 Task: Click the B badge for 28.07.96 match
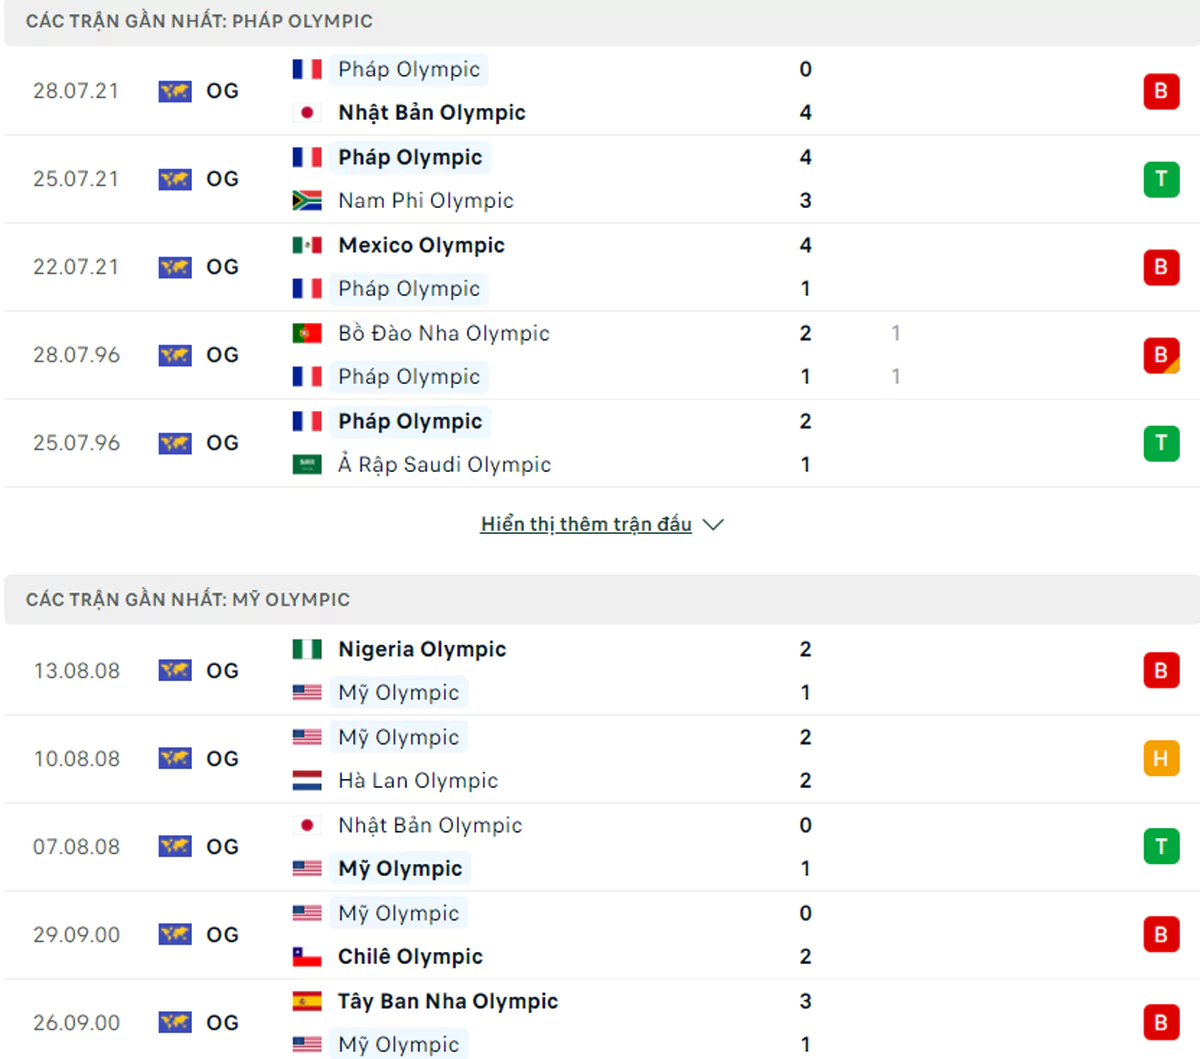pos(1161,355)
